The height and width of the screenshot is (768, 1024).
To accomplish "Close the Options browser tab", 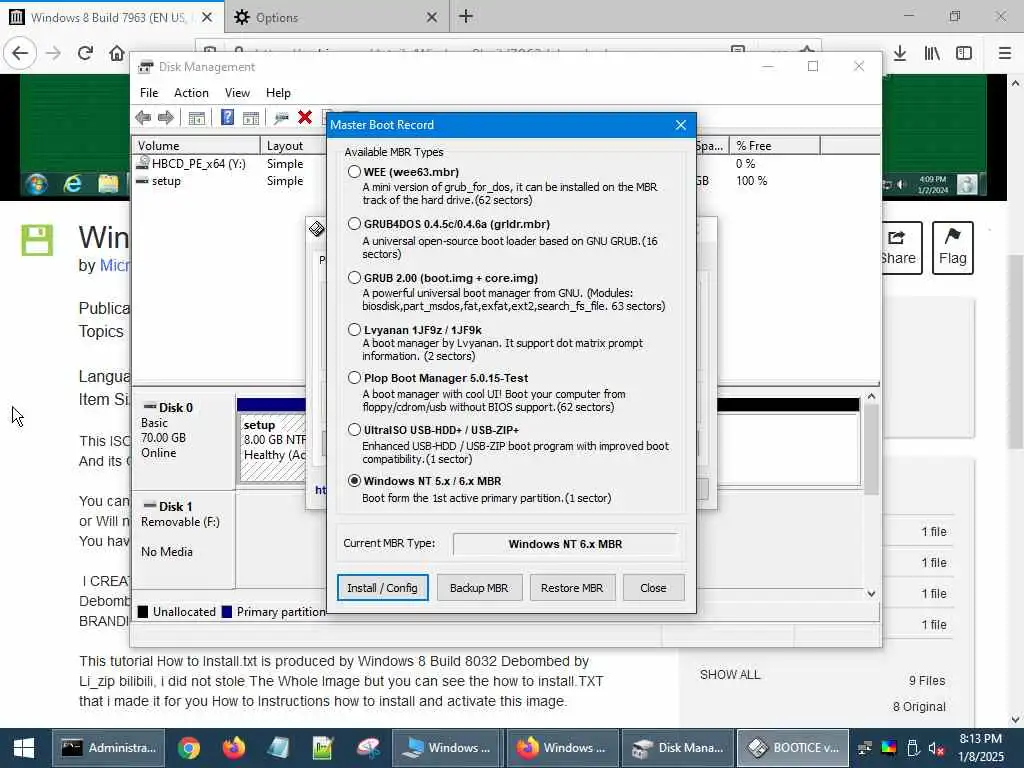I will tap(432, 18).
